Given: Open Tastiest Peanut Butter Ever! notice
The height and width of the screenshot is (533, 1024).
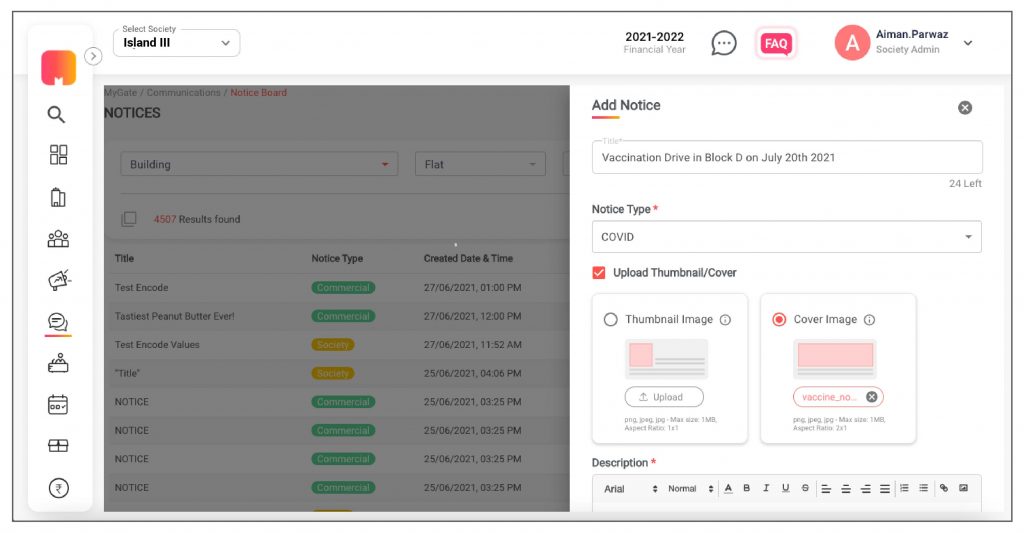Looking at the screenshot, I should [336, 316].
